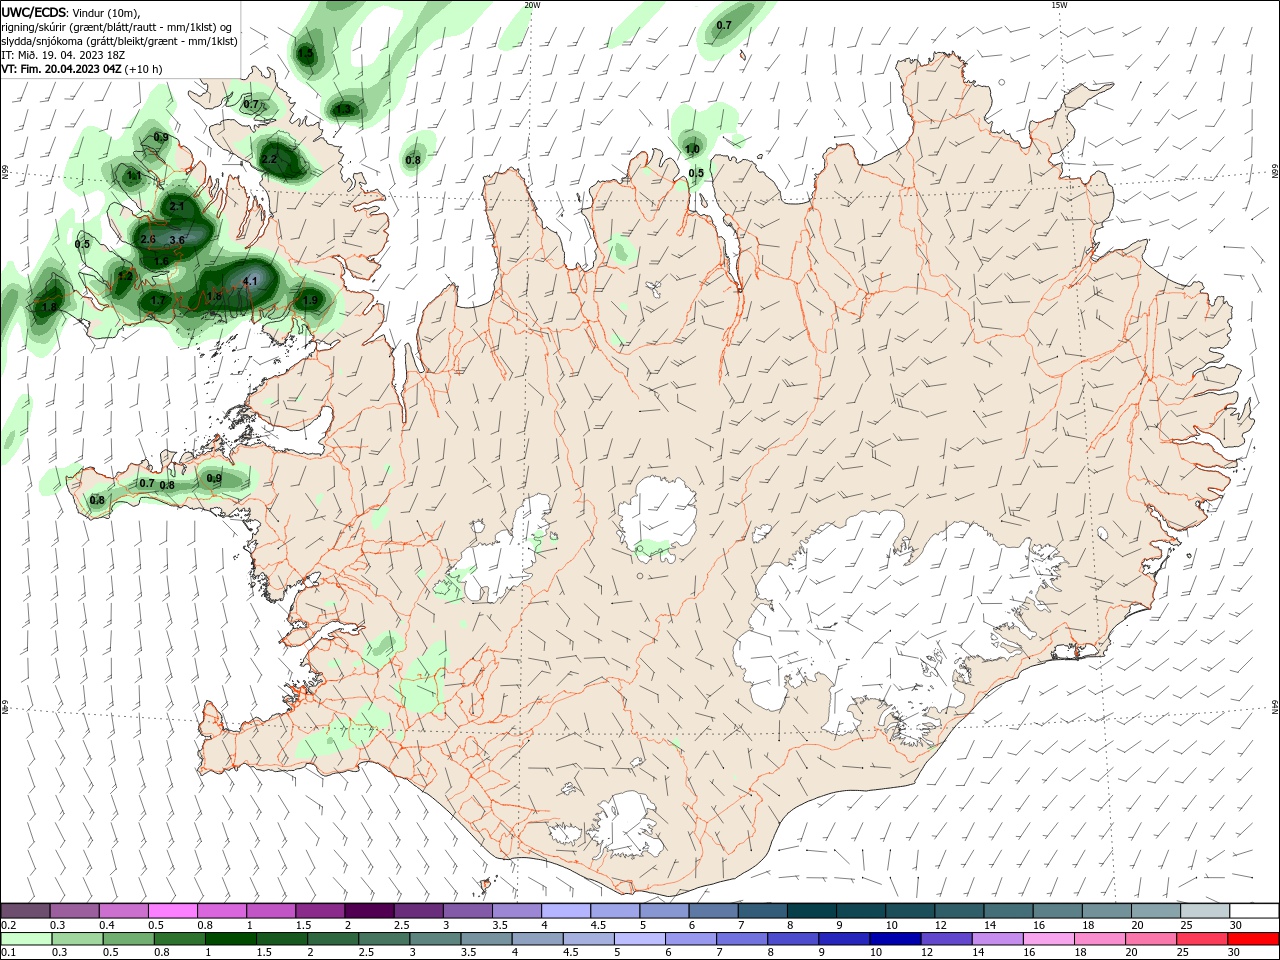Click the 15W longitude label
The height and width of the screenshot is (960, 1280).
[1059, 5]
